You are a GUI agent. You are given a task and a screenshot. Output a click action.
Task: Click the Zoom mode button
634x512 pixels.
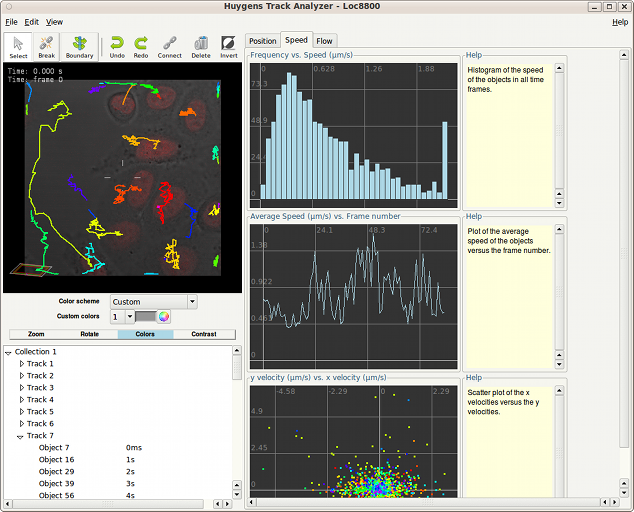point(36,334)
